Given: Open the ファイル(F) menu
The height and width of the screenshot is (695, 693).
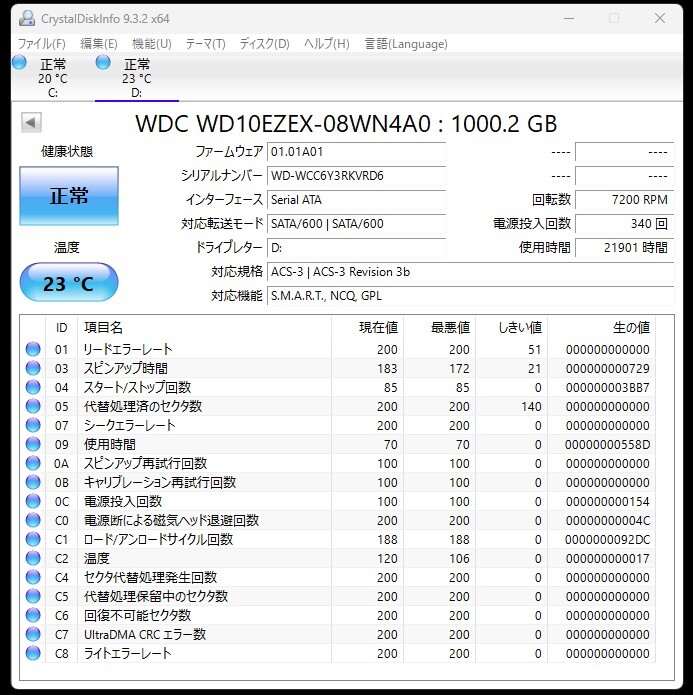Looking at the screenshot, I should (42, 44).
